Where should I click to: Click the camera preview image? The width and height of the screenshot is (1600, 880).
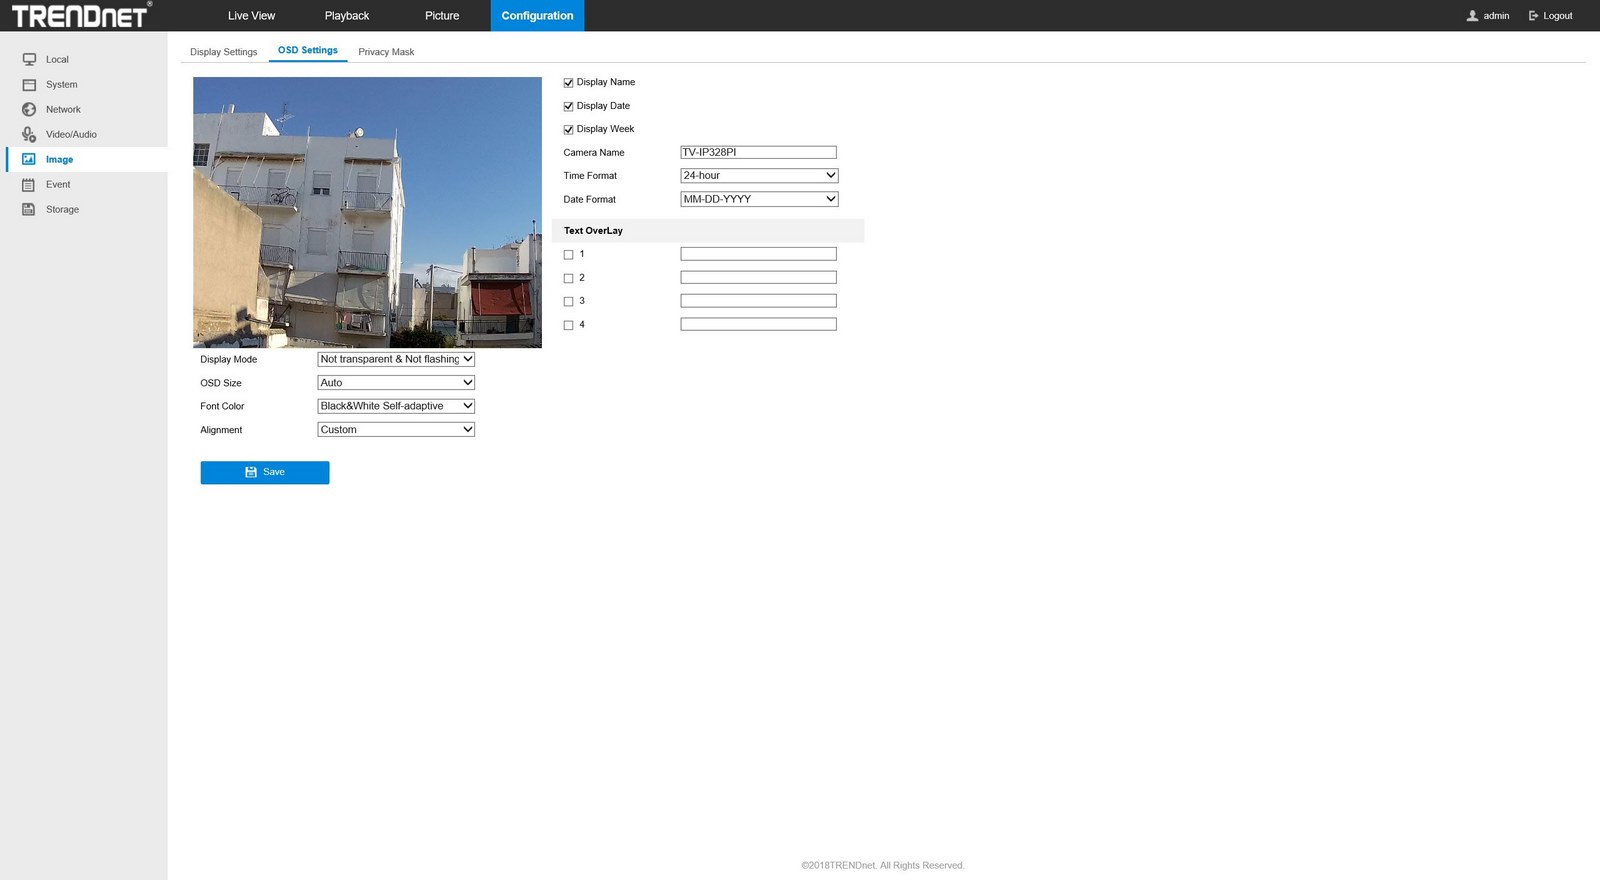point(367,212)
